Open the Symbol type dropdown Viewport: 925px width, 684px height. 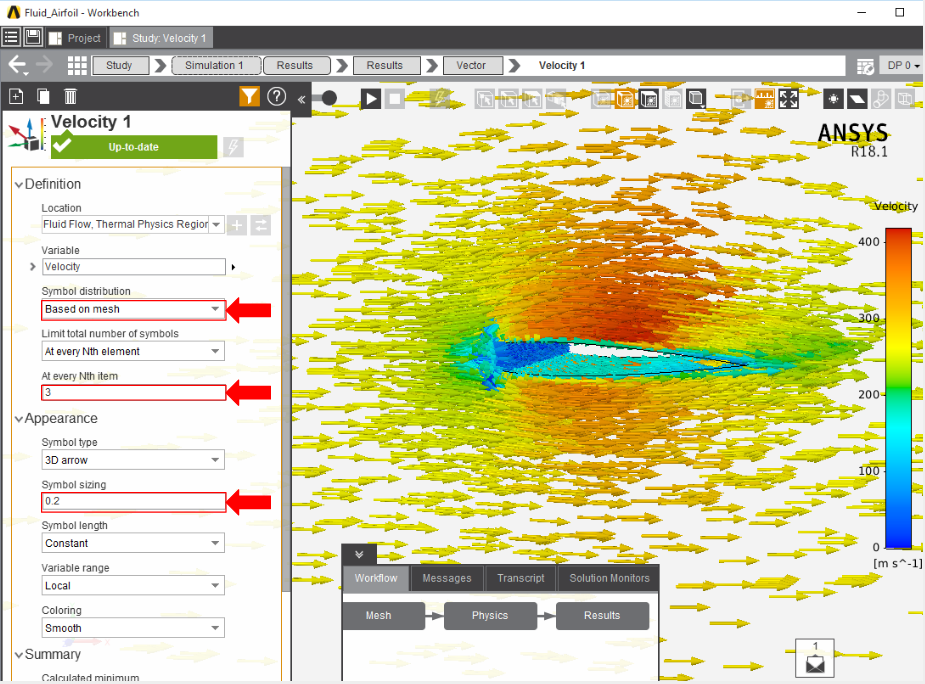(133, 460)
